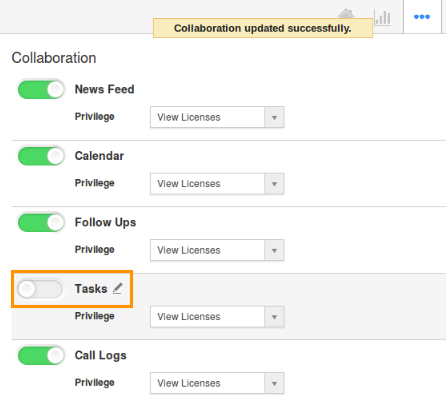Expand the Calendar privilege dropdown arrow
The height and width of the screenshot is (404, 446).
(x=274, y=184)
